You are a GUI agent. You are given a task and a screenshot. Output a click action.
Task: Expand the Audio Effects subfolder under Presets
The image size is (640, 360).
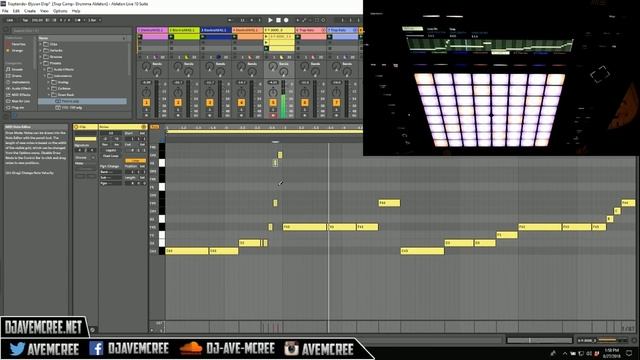point(44,69)
